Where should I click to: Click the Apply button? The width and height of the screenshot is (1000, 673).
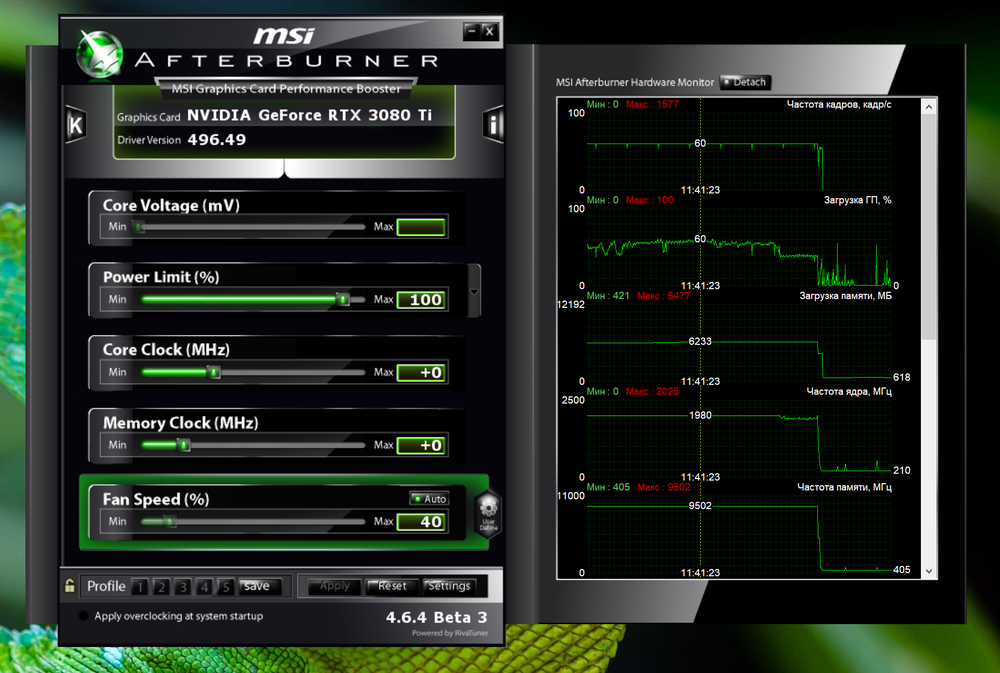pos(334,586)
